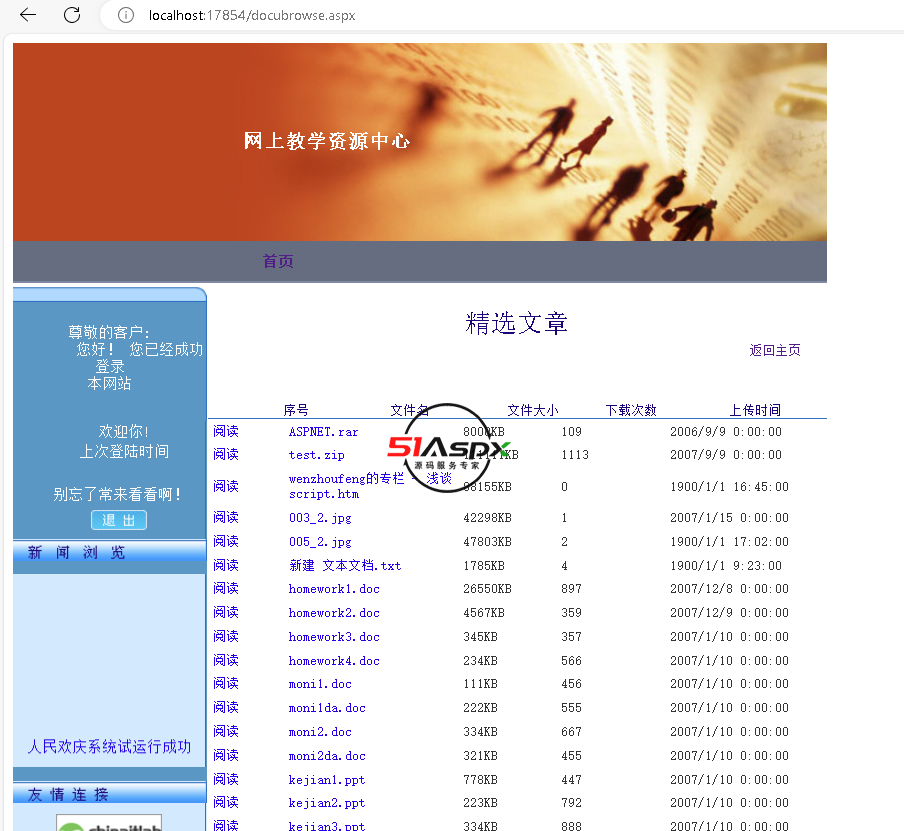Click 阅读 in the script.htm row

click(225, 486)
